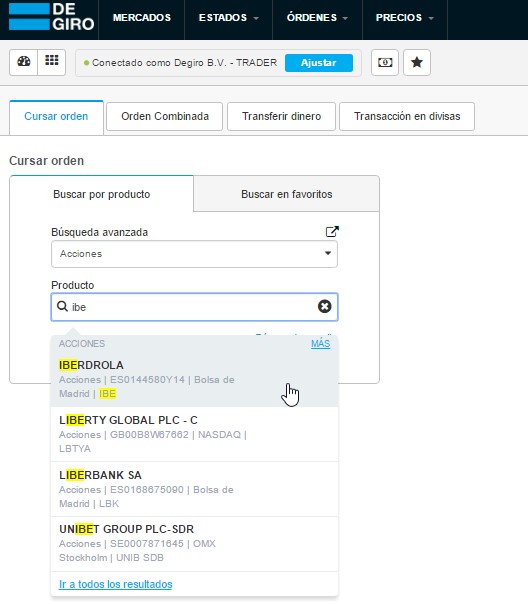Select Buscar por producto tab
The width and height of the screenshot is (528, 604).
(102, 194)
